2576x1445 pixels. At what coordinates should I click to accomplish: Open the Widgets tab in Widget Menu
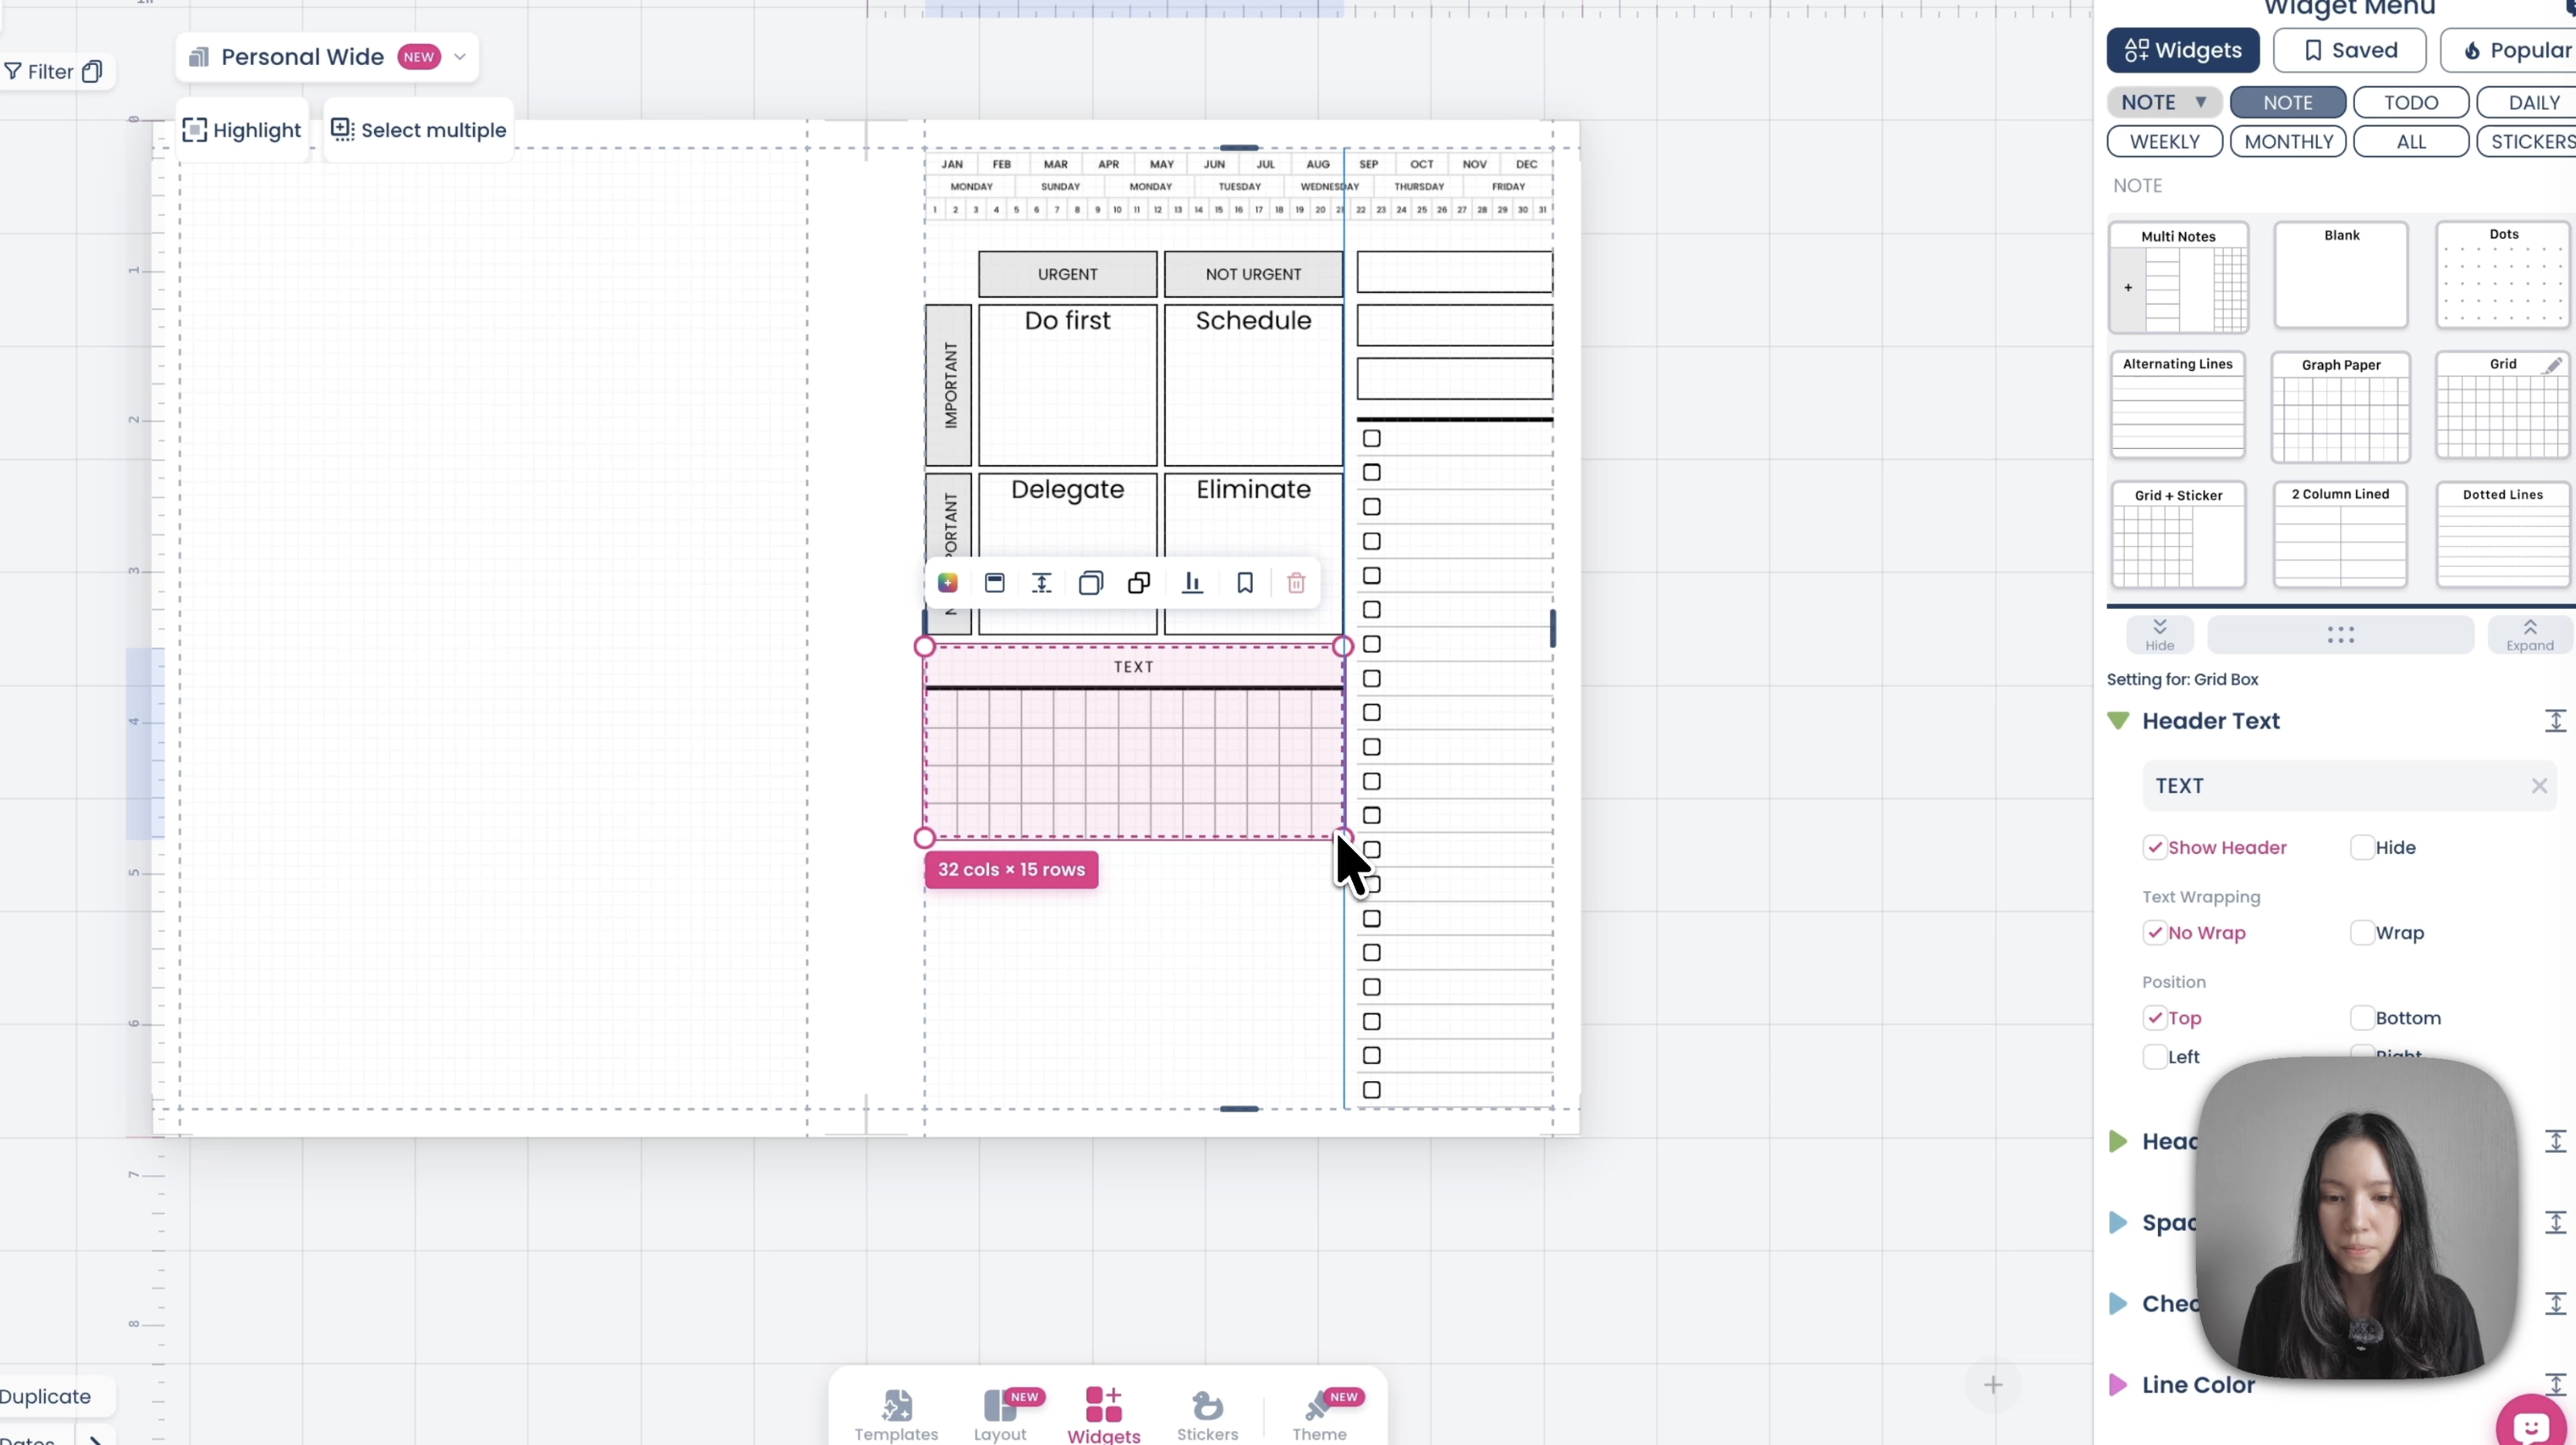click(x=2183, y=50)
